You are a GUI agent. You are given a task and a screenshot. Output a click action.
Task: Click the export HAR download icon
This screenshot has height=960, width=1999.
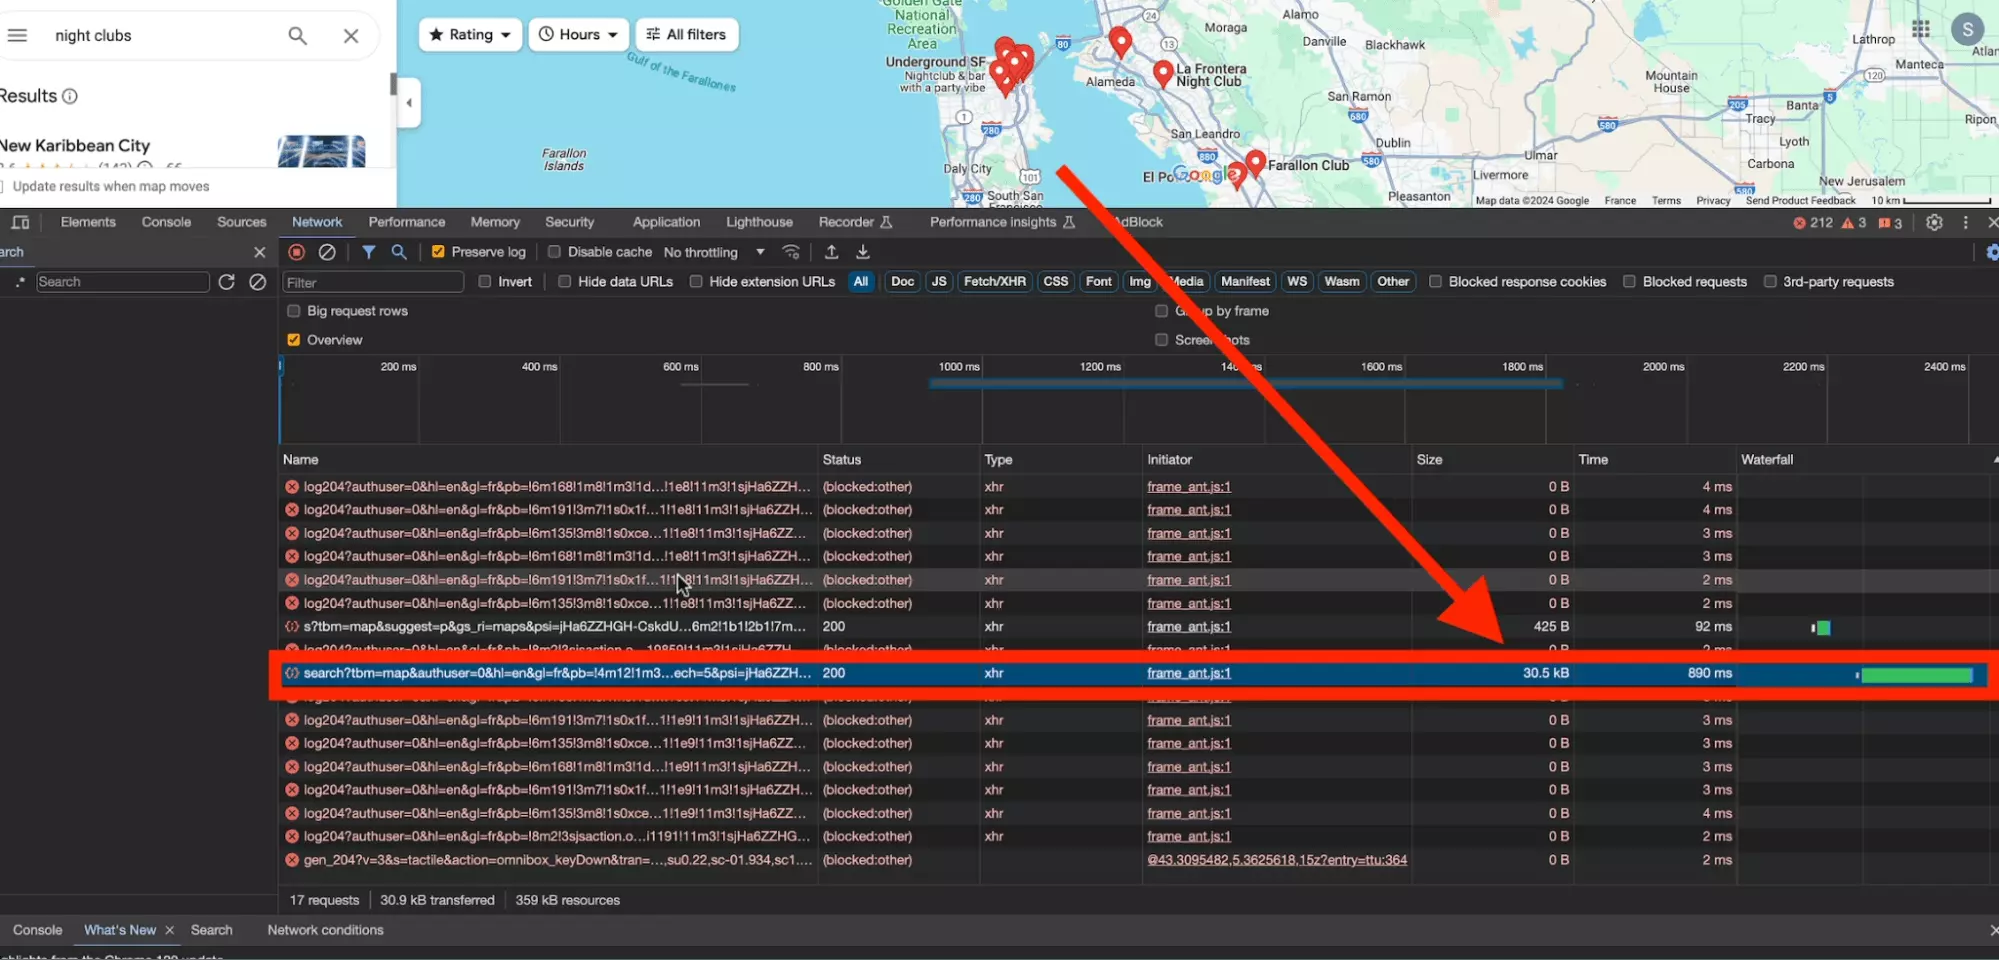click(x=863, y=252)
